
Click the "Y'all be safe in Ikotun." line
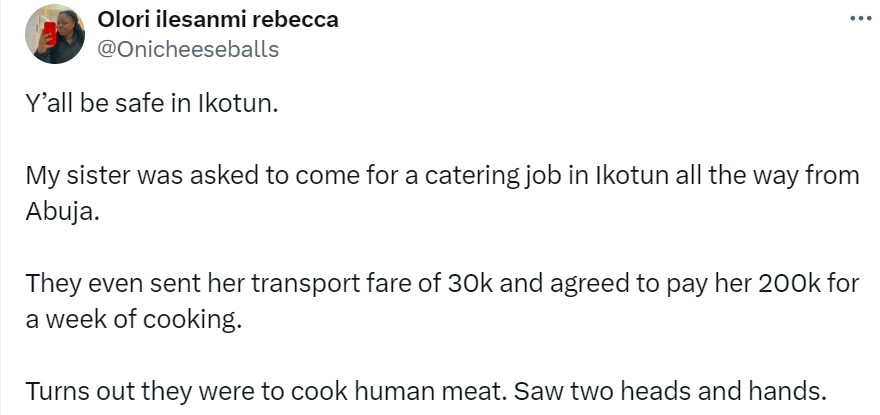148,104
